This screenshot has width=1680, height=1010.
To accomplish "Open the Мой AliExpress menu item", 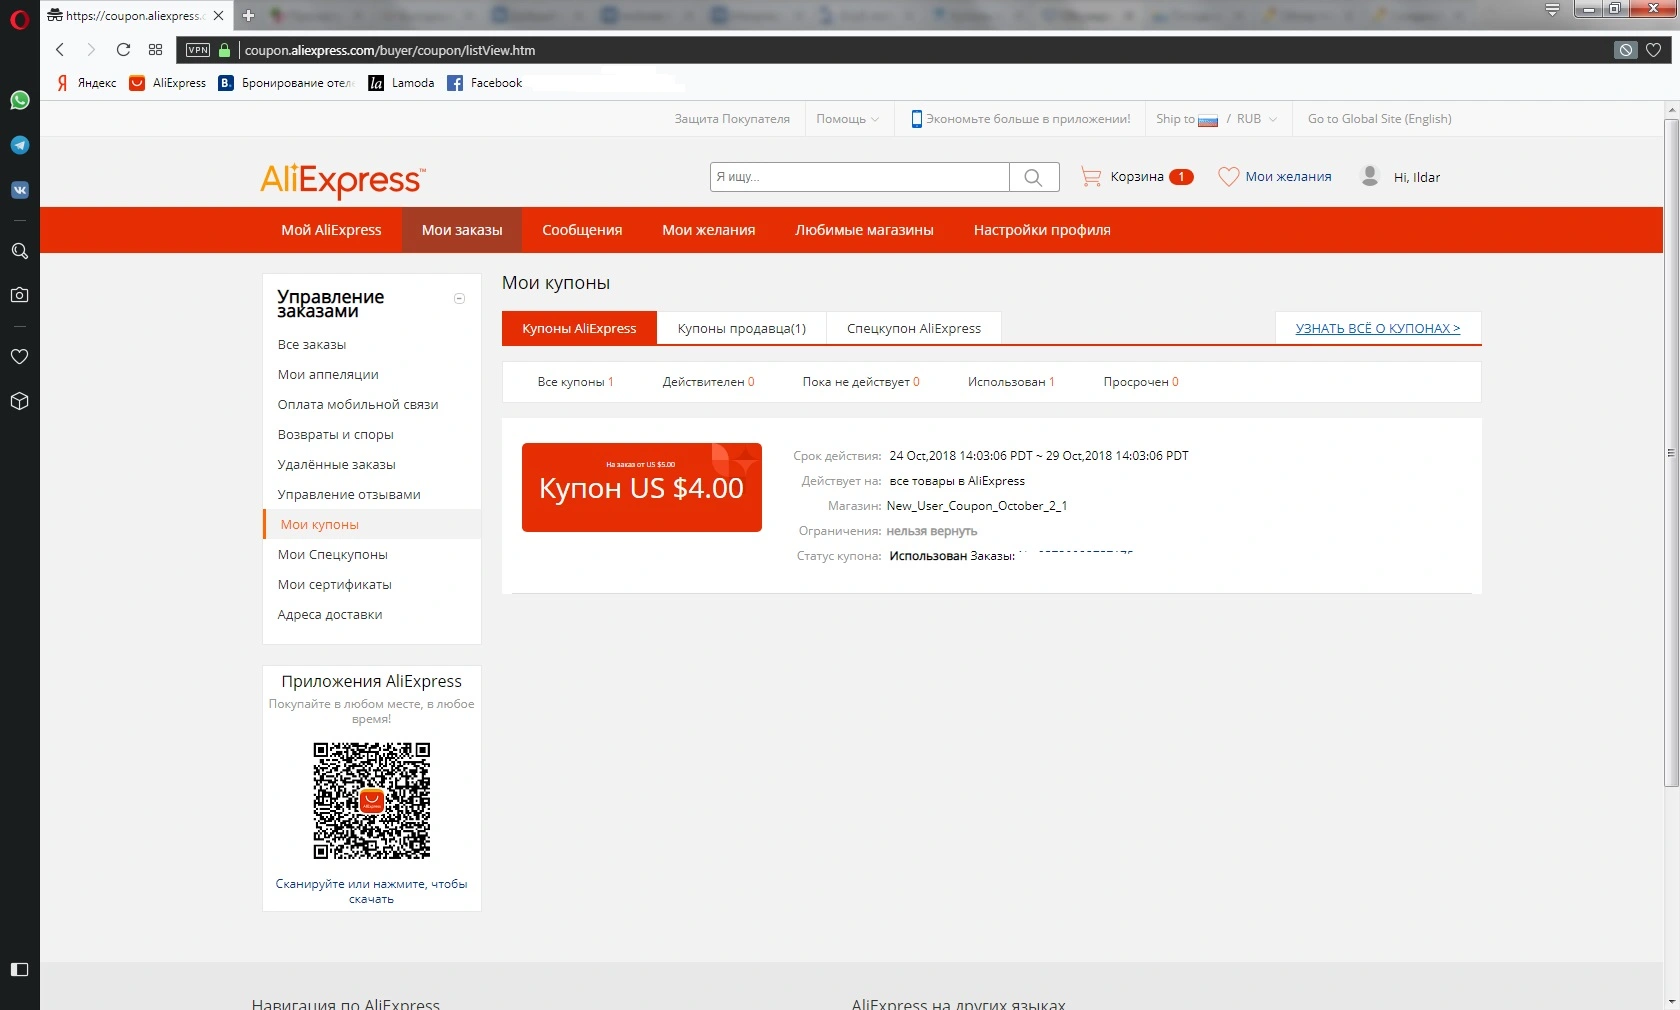I will [x=331, y=230].
